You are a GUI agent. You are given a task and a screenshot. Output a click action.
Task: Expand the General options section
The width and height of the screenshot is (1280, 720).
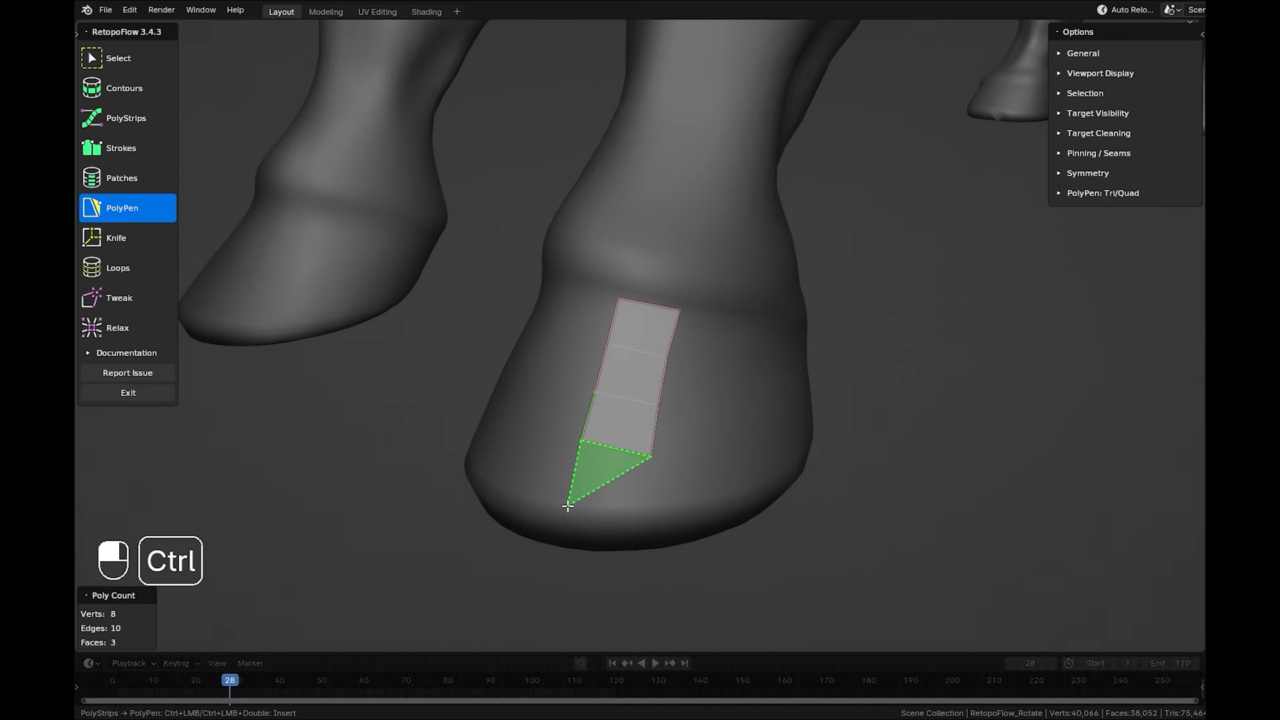1083,53
